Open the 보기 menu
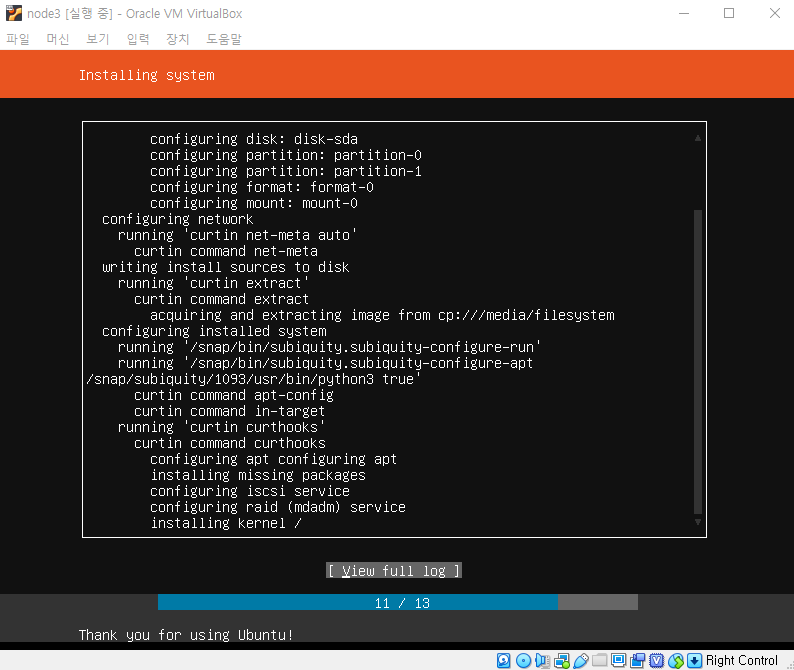The height and width of the screenshot is (670, 794). [98, 39]
